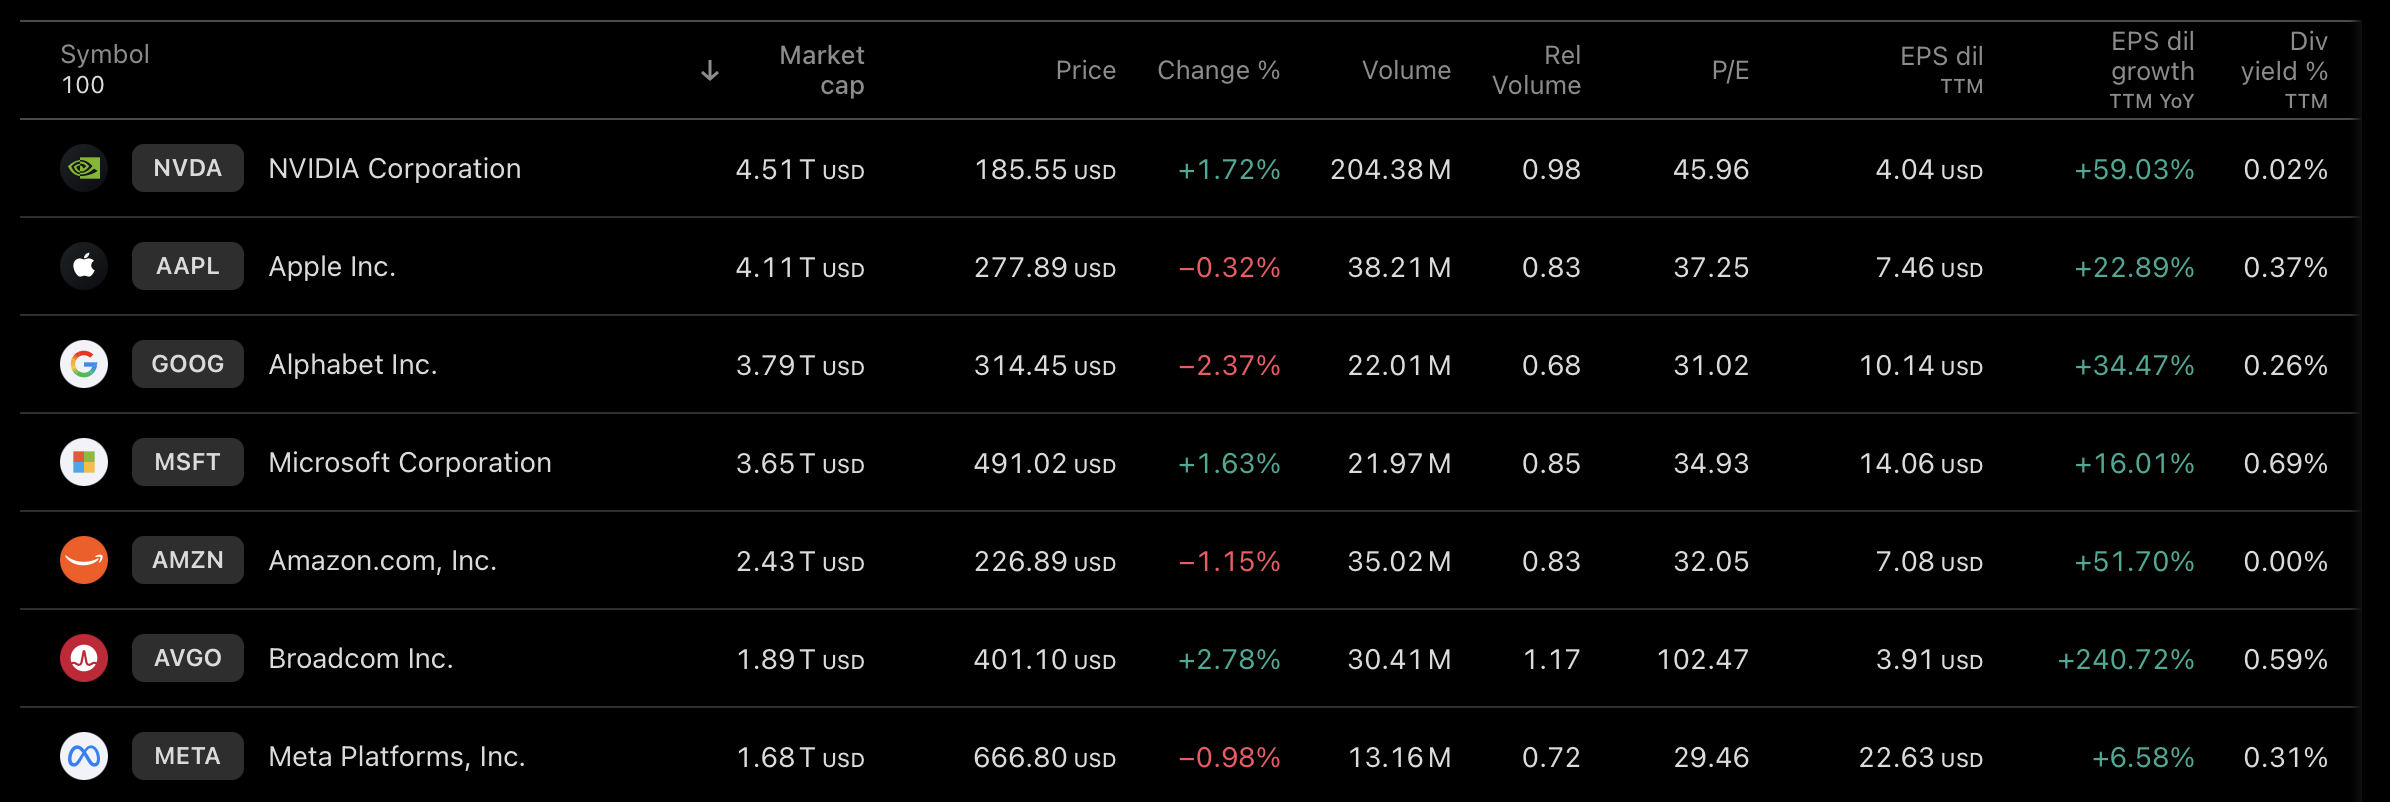Open the AAPL ticker badge
Viewport: 2390px width, 802px height.
pos(188,266)
